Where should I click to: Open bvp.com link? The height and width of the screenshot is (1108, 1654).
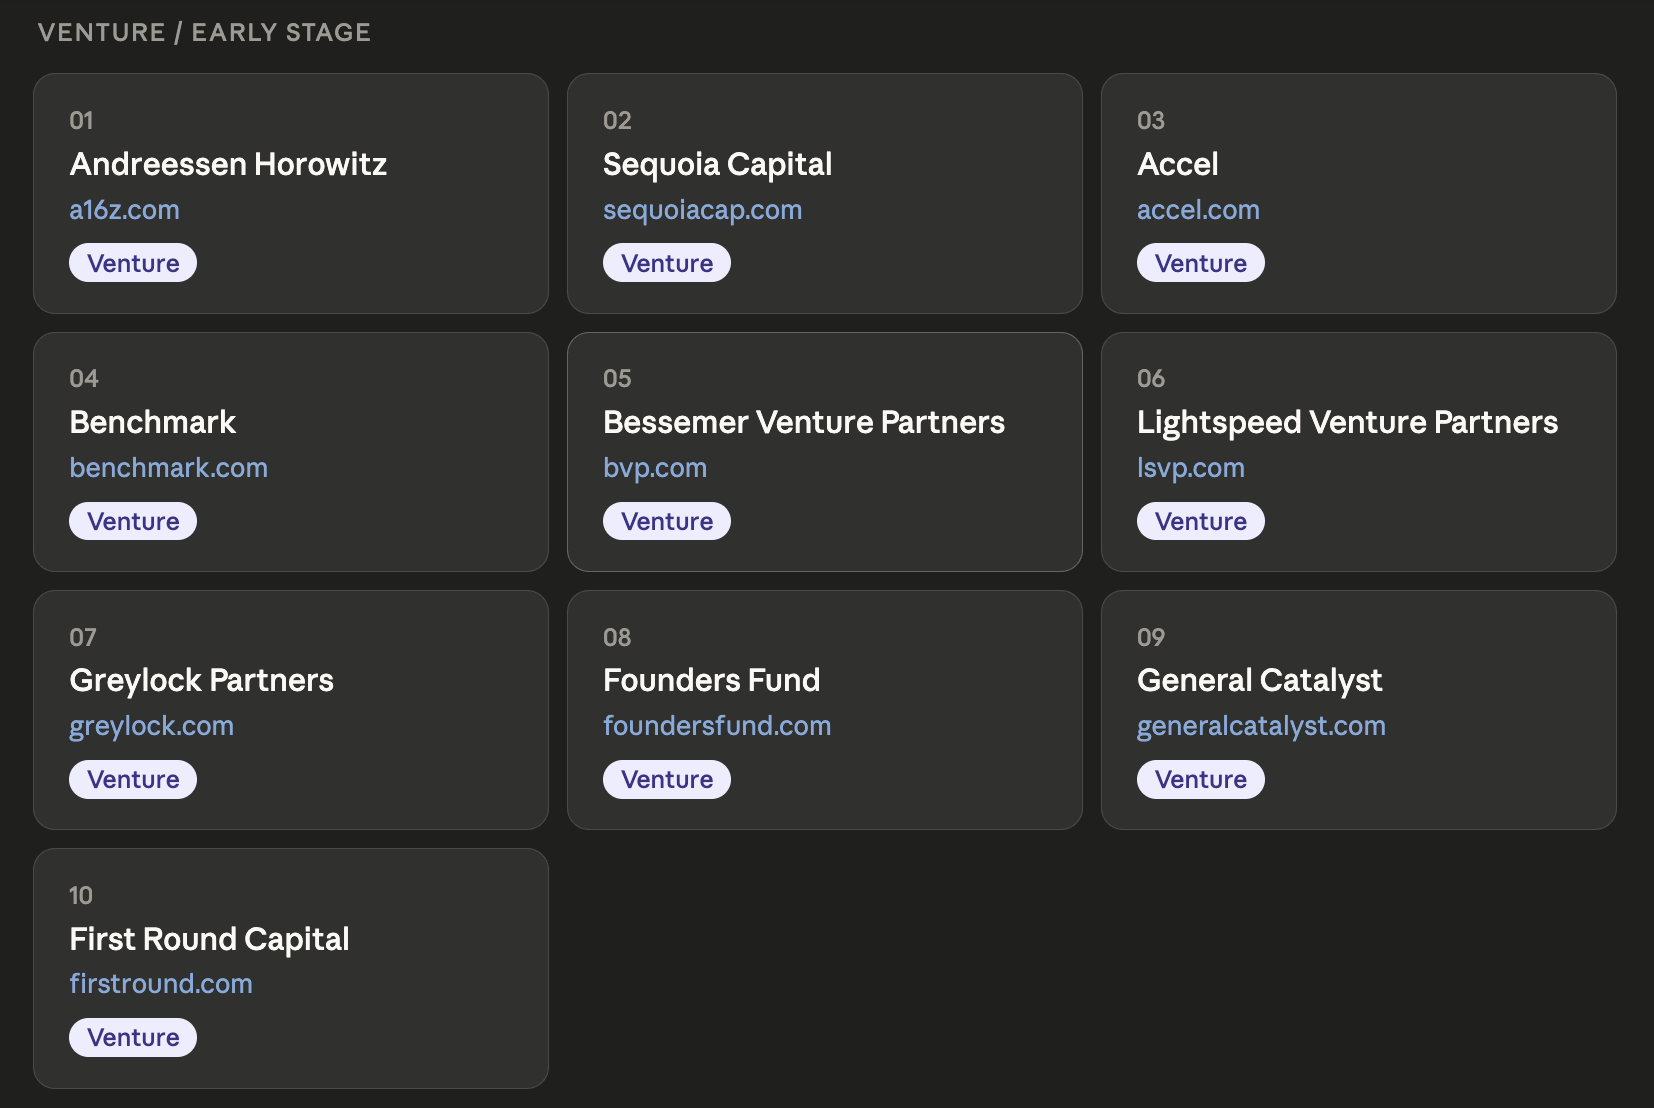click(655, 468)
